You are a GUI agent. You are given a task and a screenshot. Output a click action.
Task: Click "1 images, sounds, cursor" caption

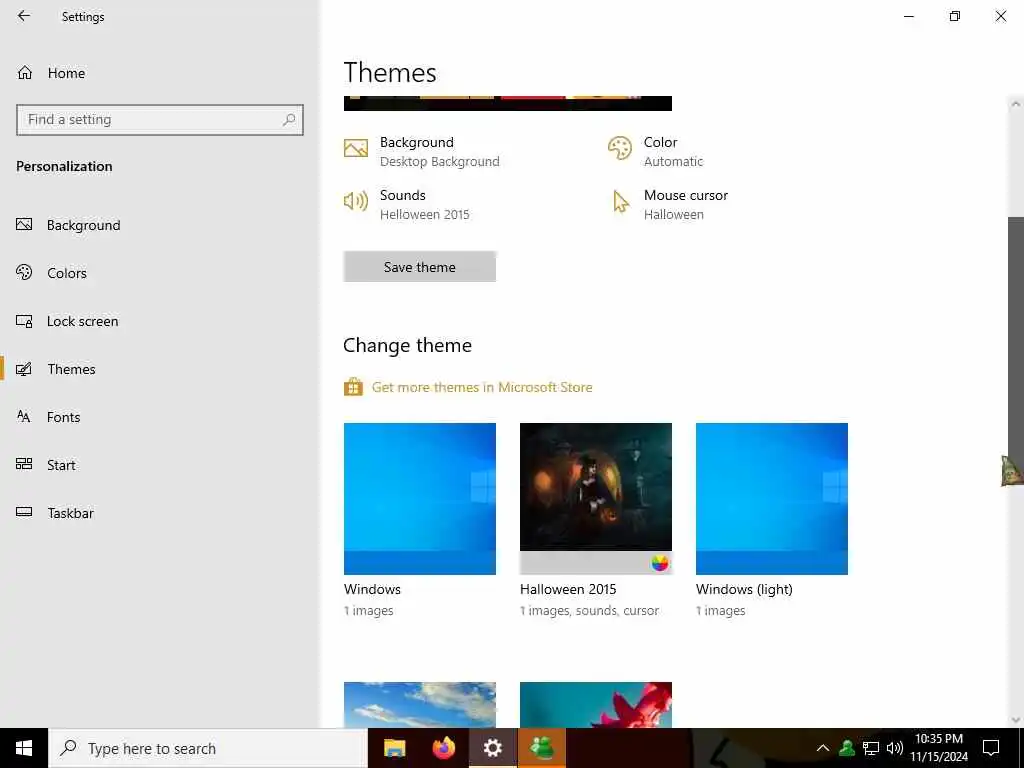coord(590,611)
